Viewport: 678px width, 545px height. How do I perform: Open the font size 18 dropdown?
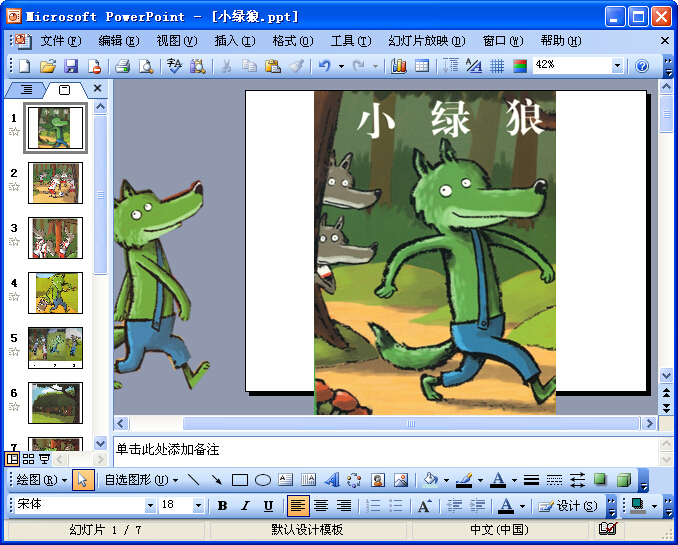pyautogui.click(x=198, y=505)
